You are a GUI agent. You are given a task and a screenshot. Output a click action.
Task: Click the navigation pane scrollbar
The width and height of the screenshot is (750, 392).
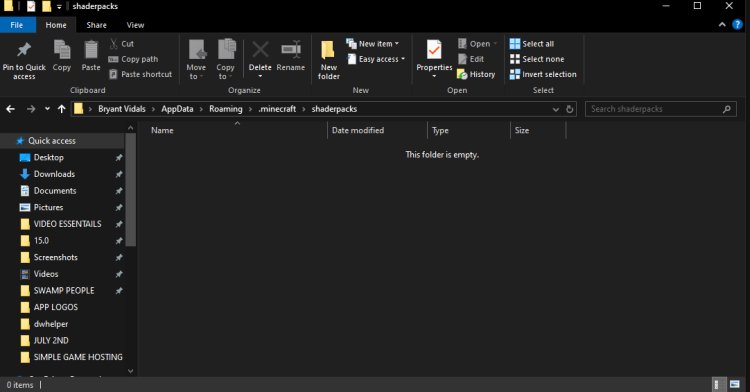(x=131, y=189)
